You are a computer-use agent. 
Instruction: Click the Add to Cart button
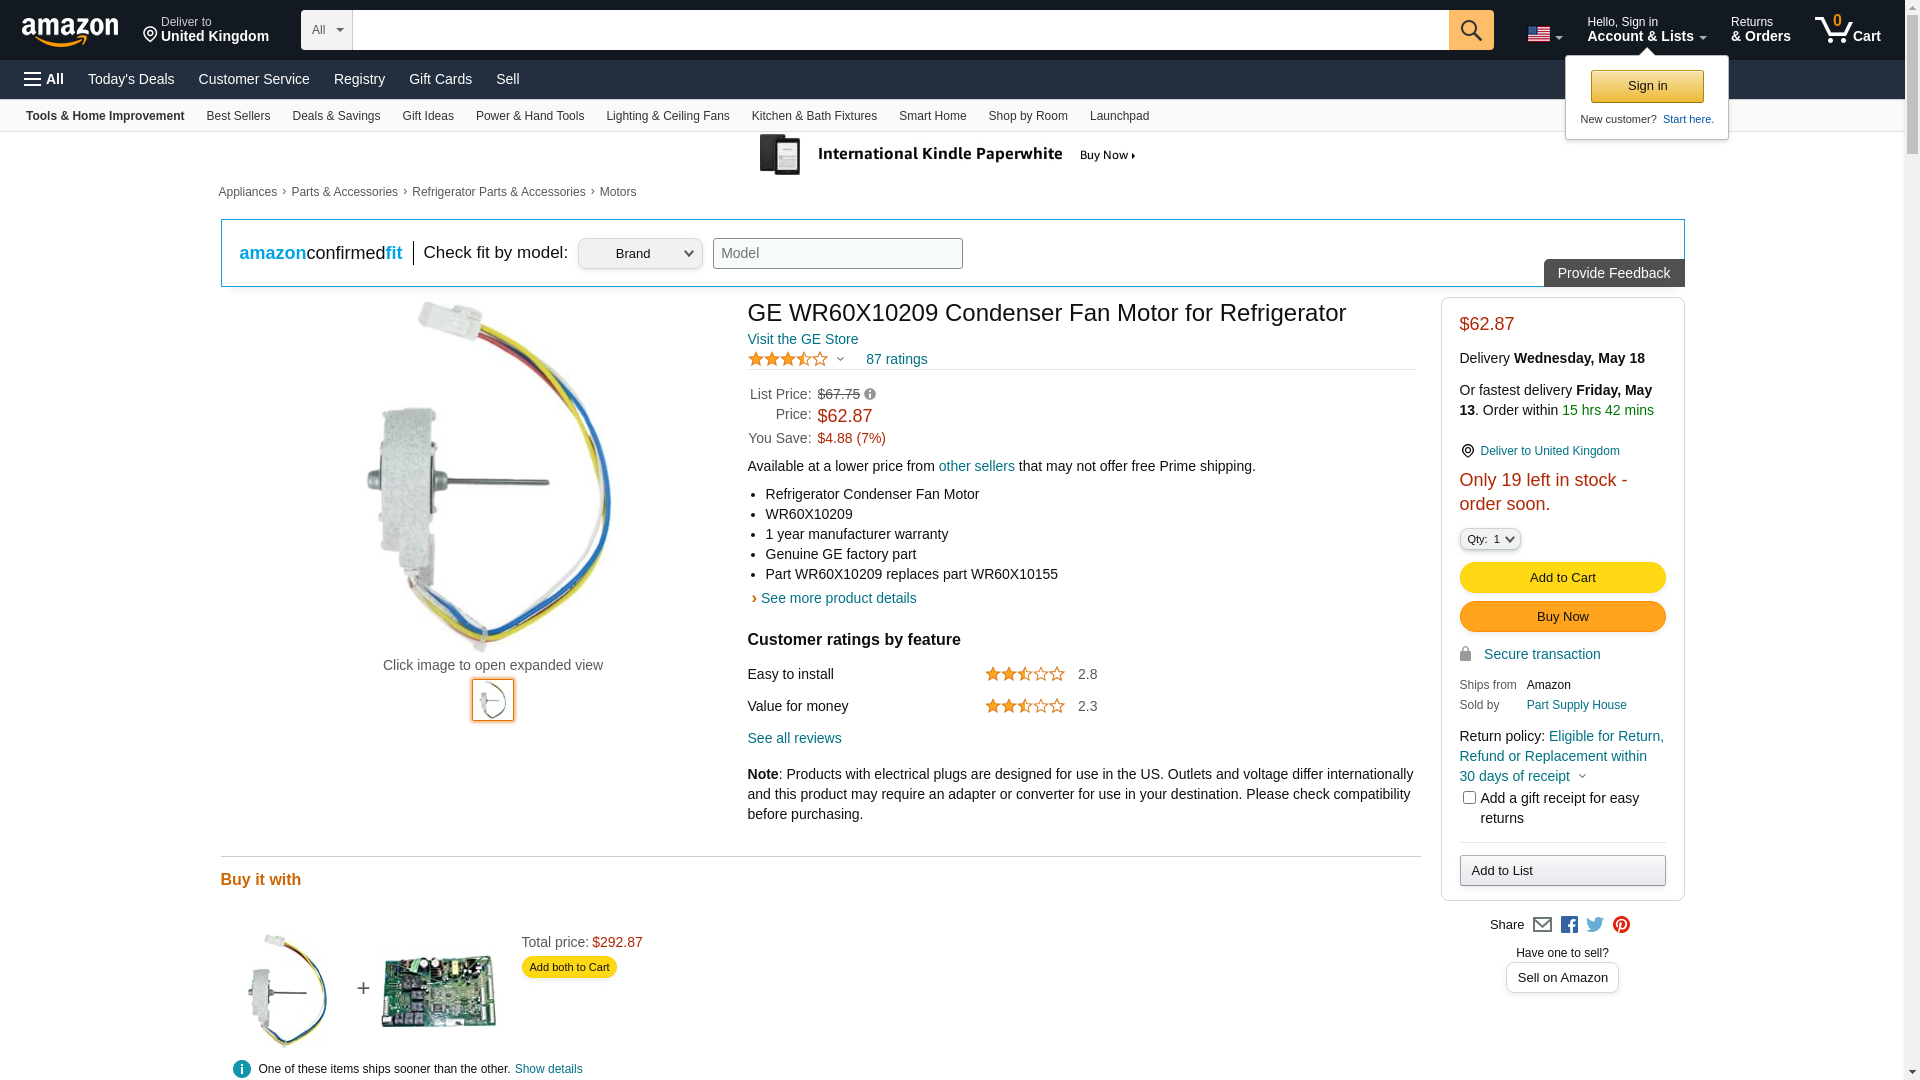coord(1562,577)
